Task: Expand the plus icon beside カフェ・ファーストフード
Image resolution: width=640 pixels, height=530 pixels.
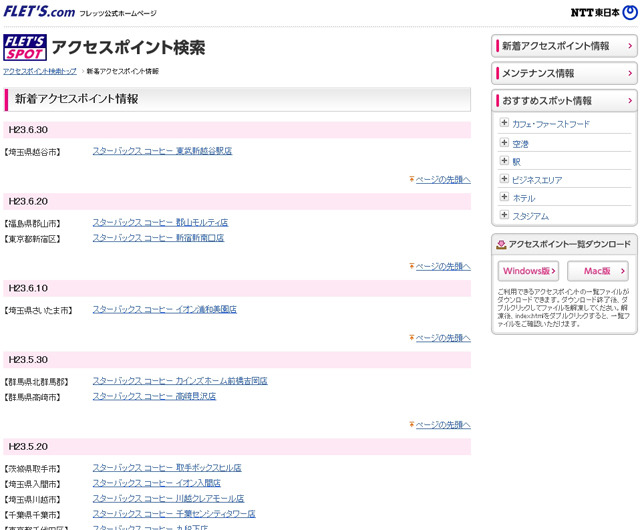Action: click(x=504, y=122)
